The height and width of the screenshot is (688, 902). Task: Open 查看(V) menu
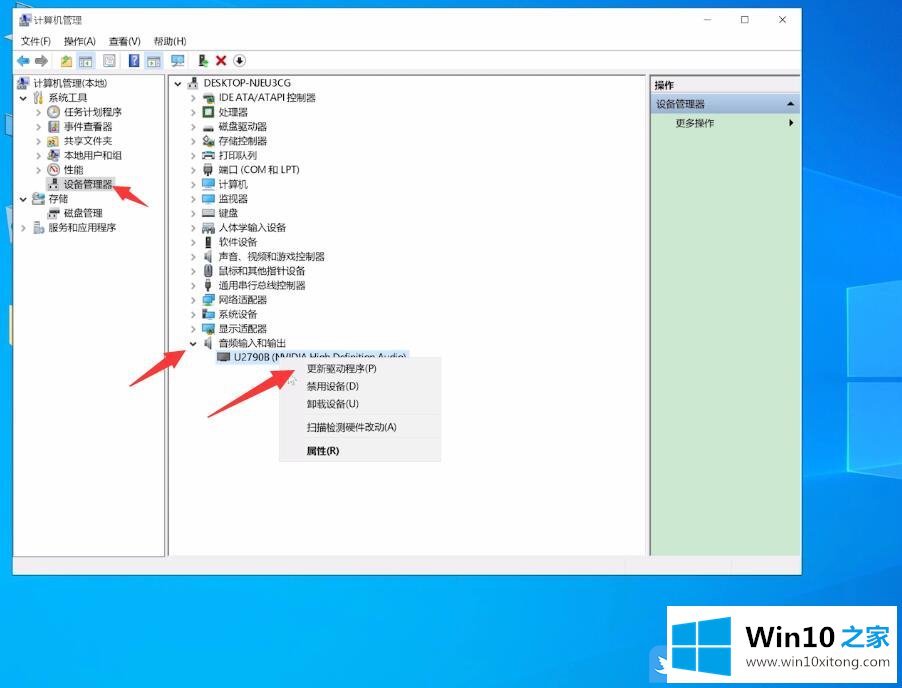(125, 41)
